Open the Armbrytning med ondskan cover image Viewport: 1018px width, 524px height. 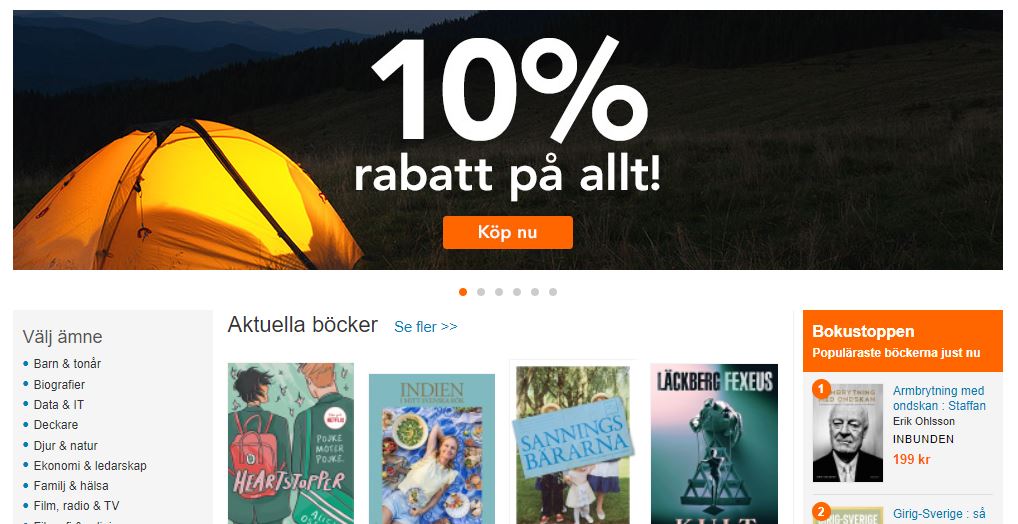(848, 432)
